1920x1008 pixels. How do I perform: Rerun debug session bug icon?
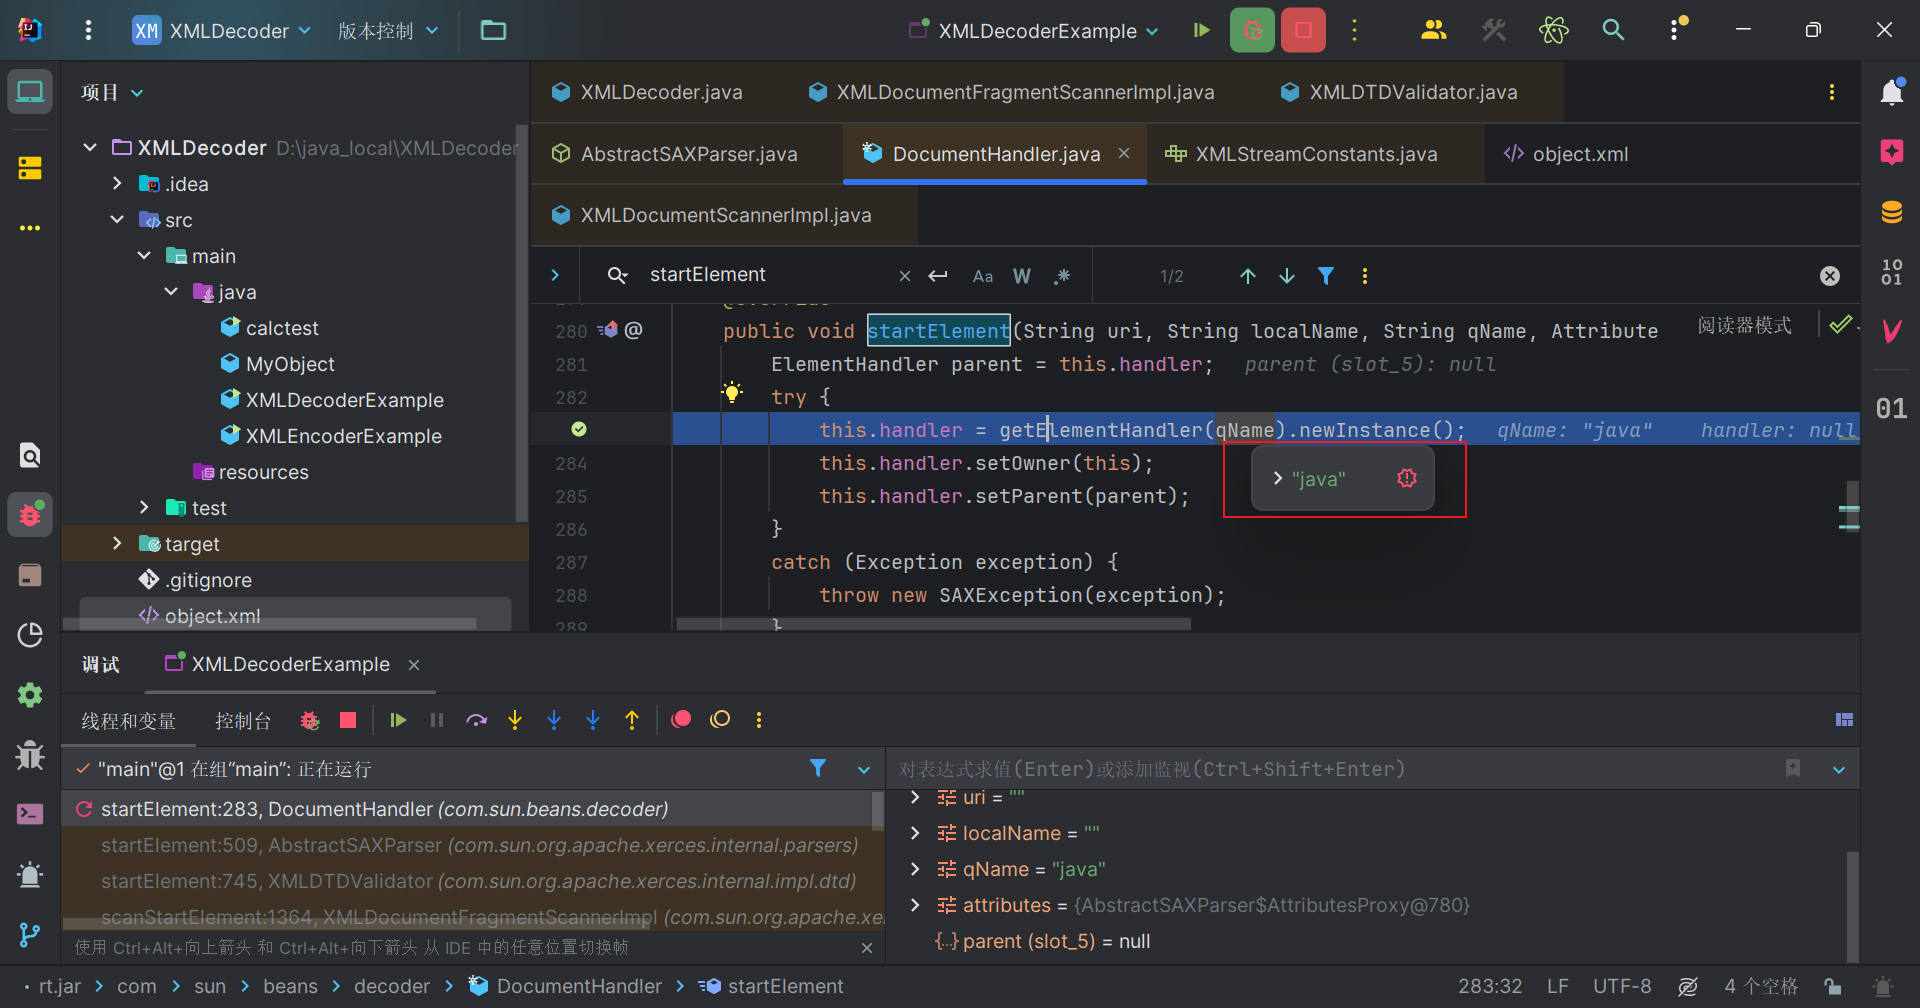click(310, 720)
